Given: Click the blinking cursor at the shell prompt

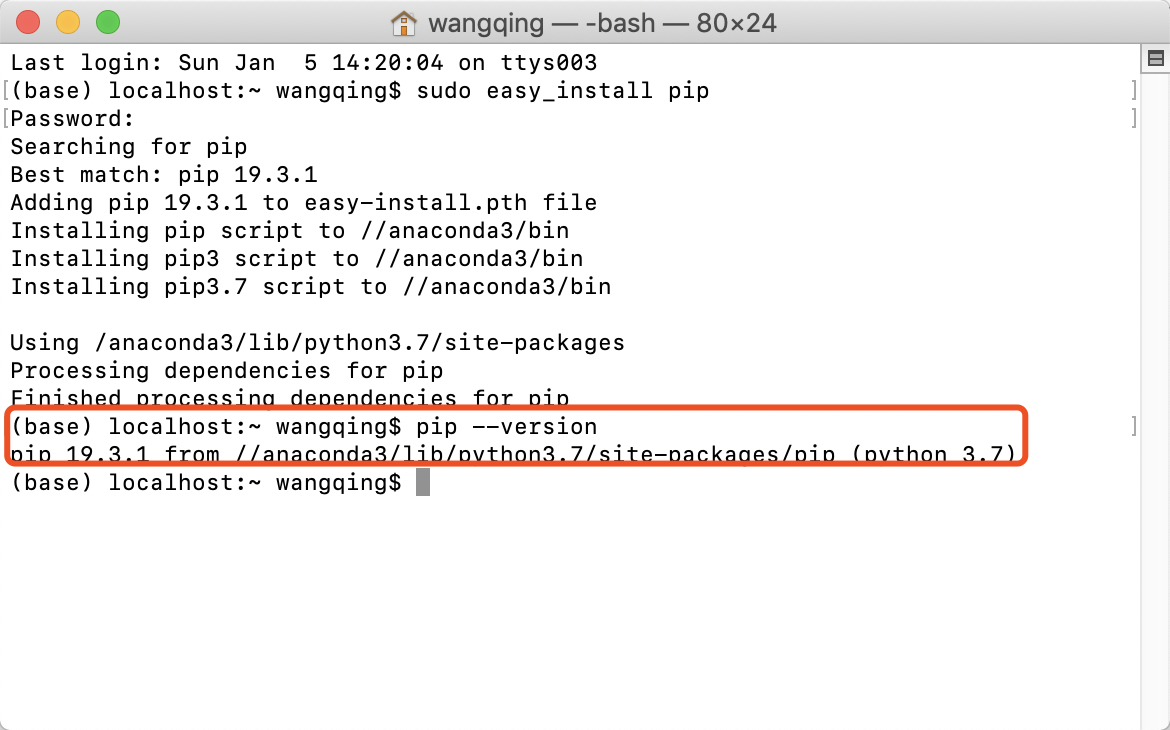Looking at the screenshot, I should point(424,482).
